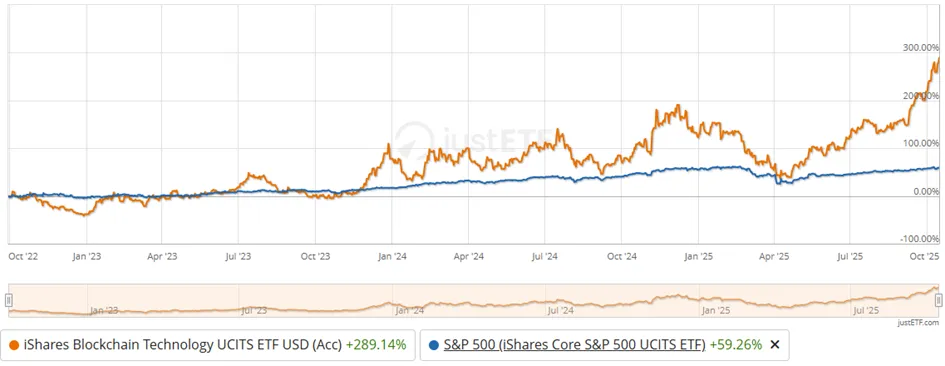Click Jul '24 in the range navigator

coord(560,311)
